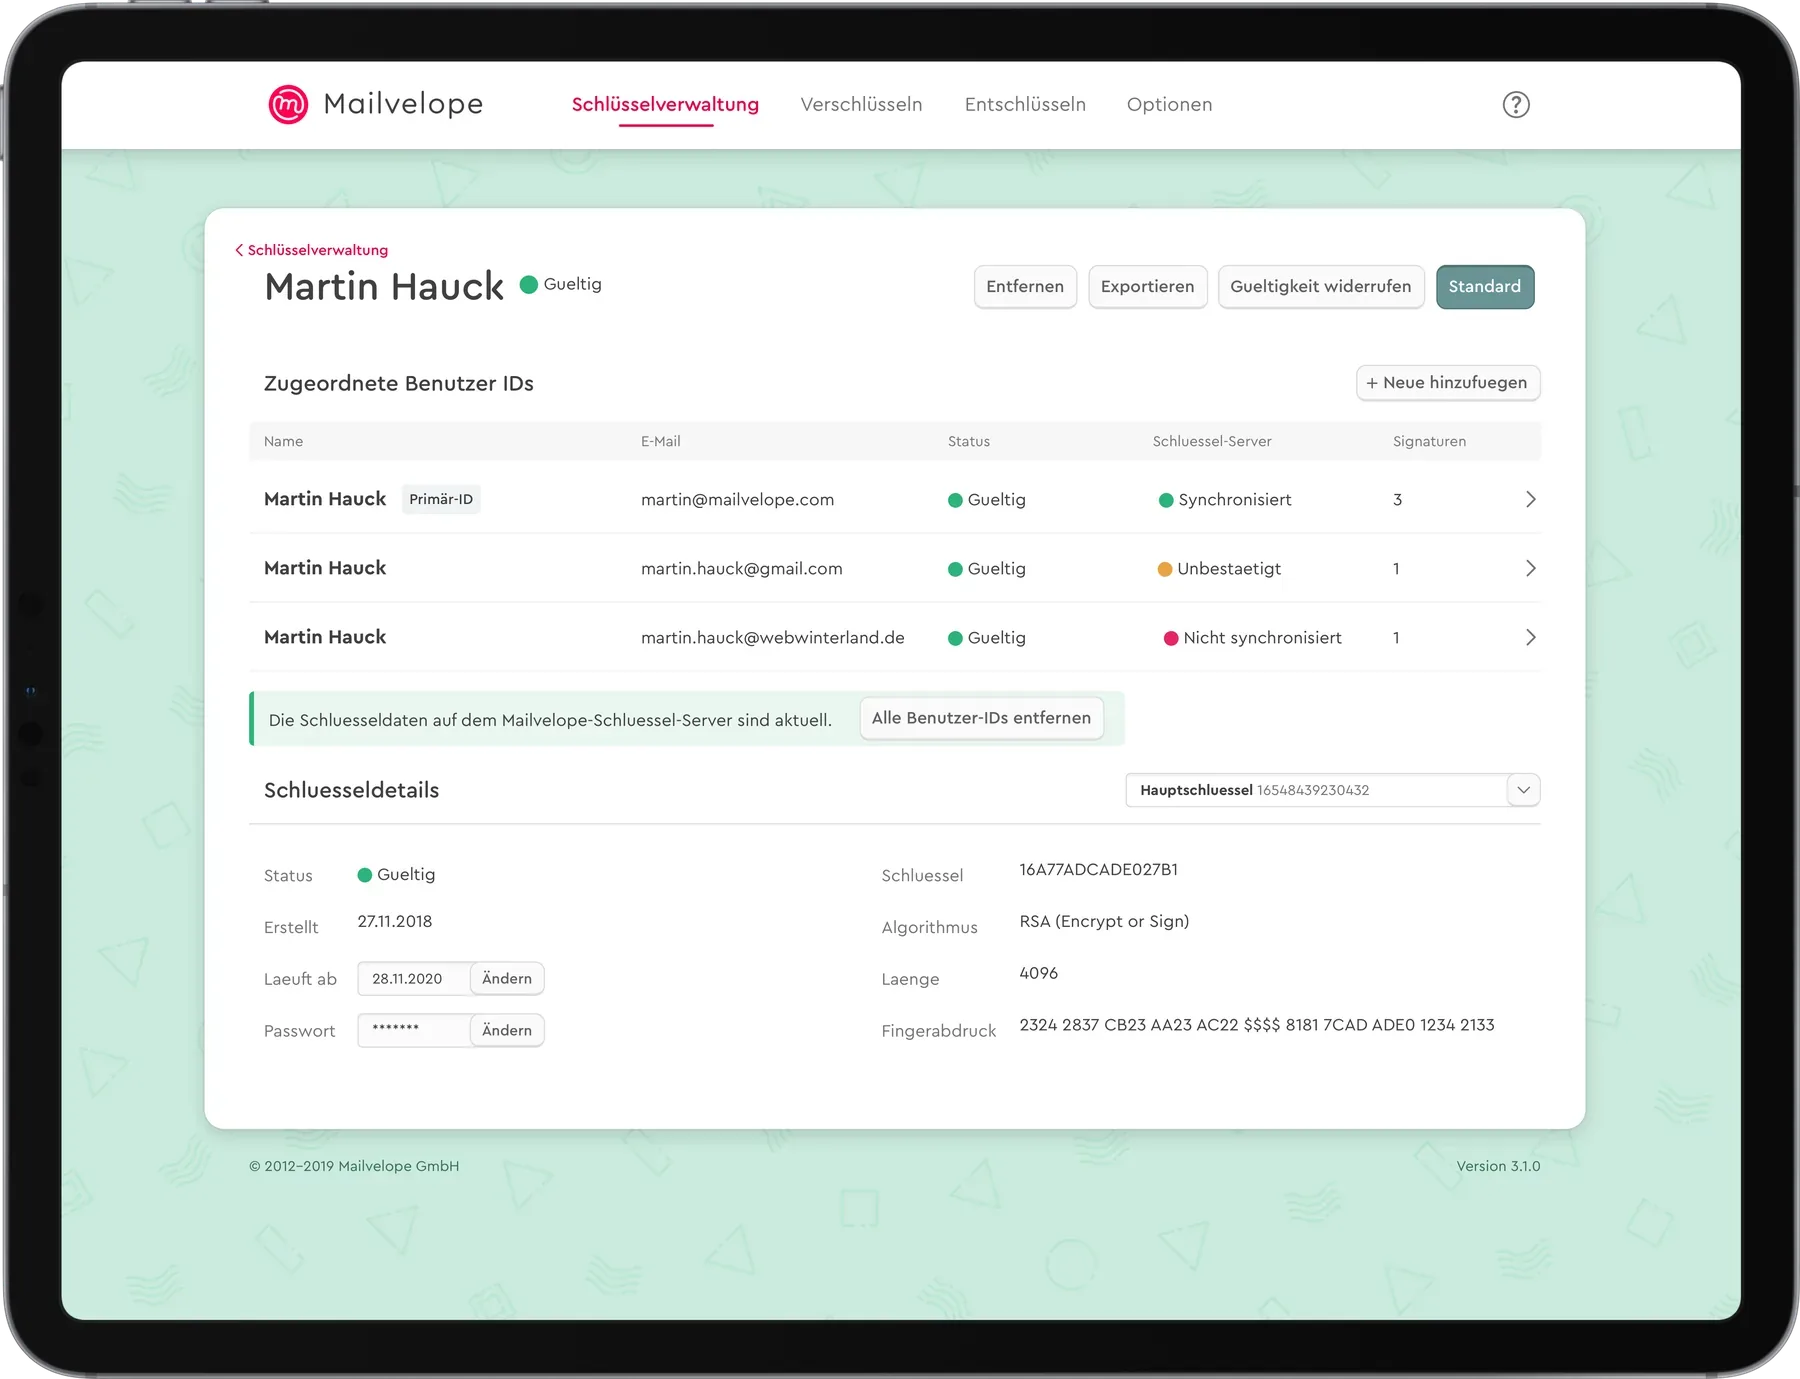Image resolution: width=1800 pixels, height=1379 pixels.
Task: Open the Hauptschluessel dropdown arrow
Action: pyautogui.click(x=1523, y=790)
